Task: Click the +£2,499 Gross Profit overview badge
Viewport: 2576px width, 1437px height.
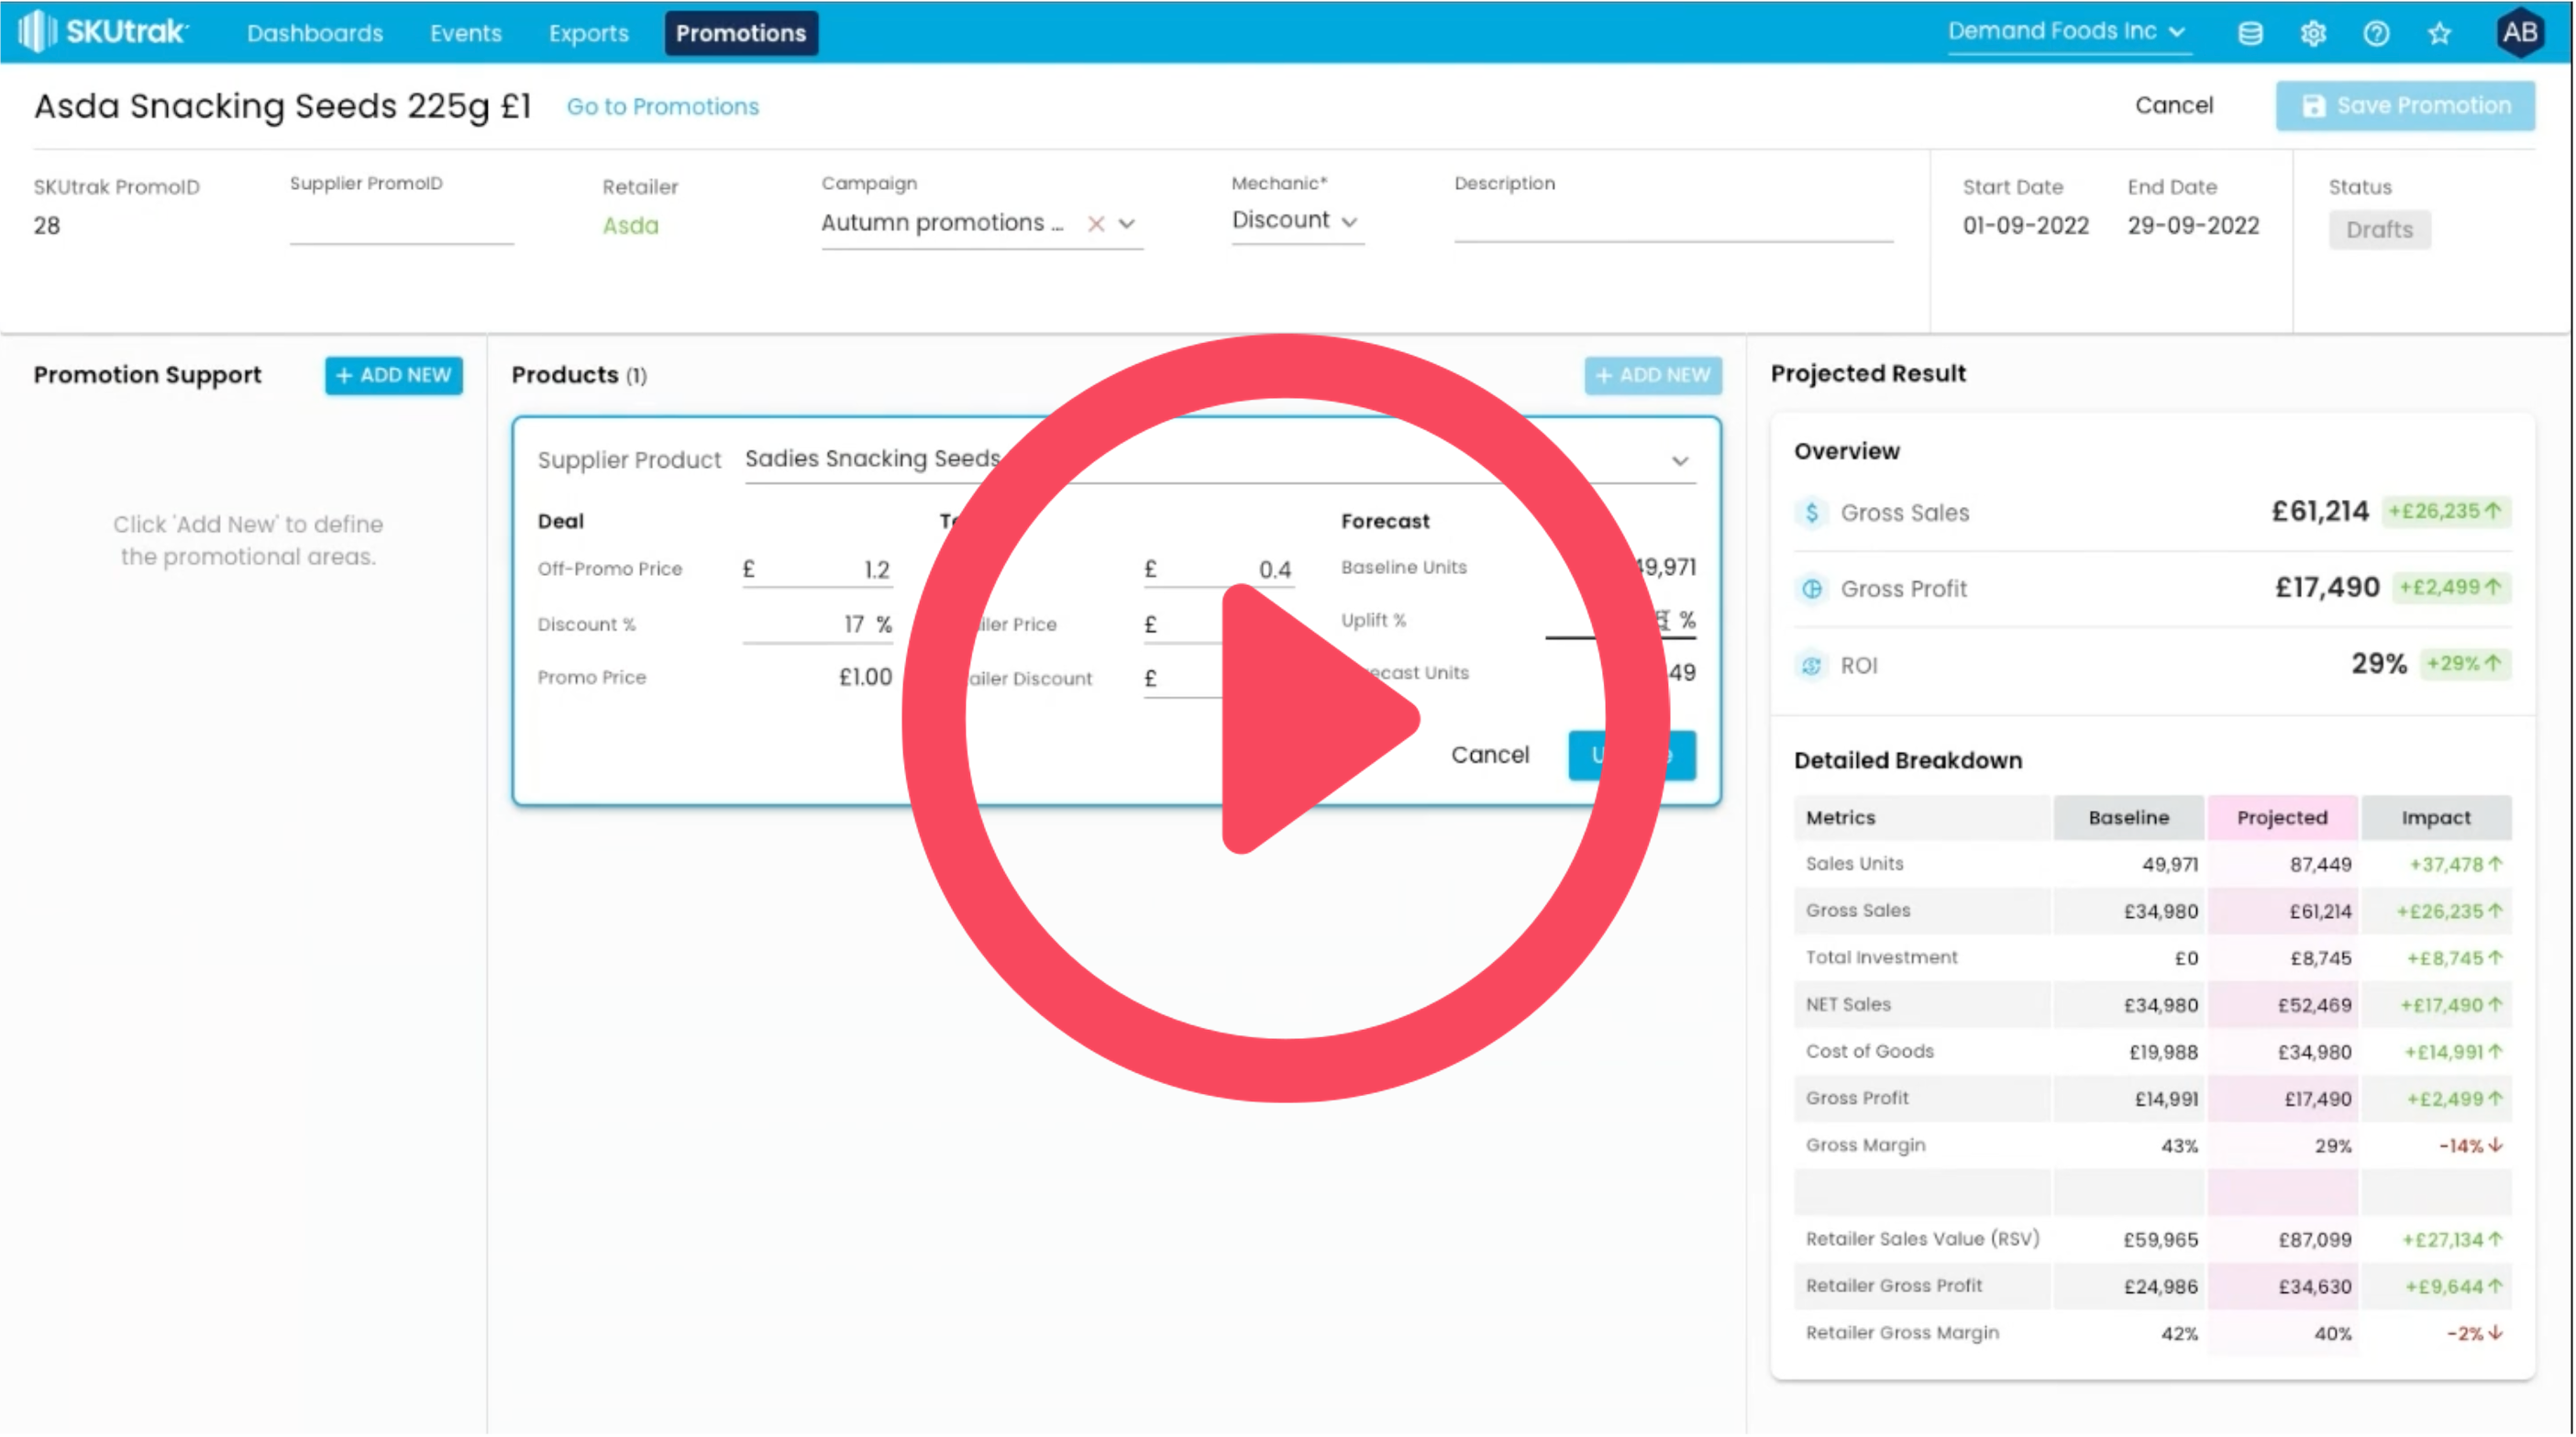Action: pyautogui.click(x=2451, y=588)
